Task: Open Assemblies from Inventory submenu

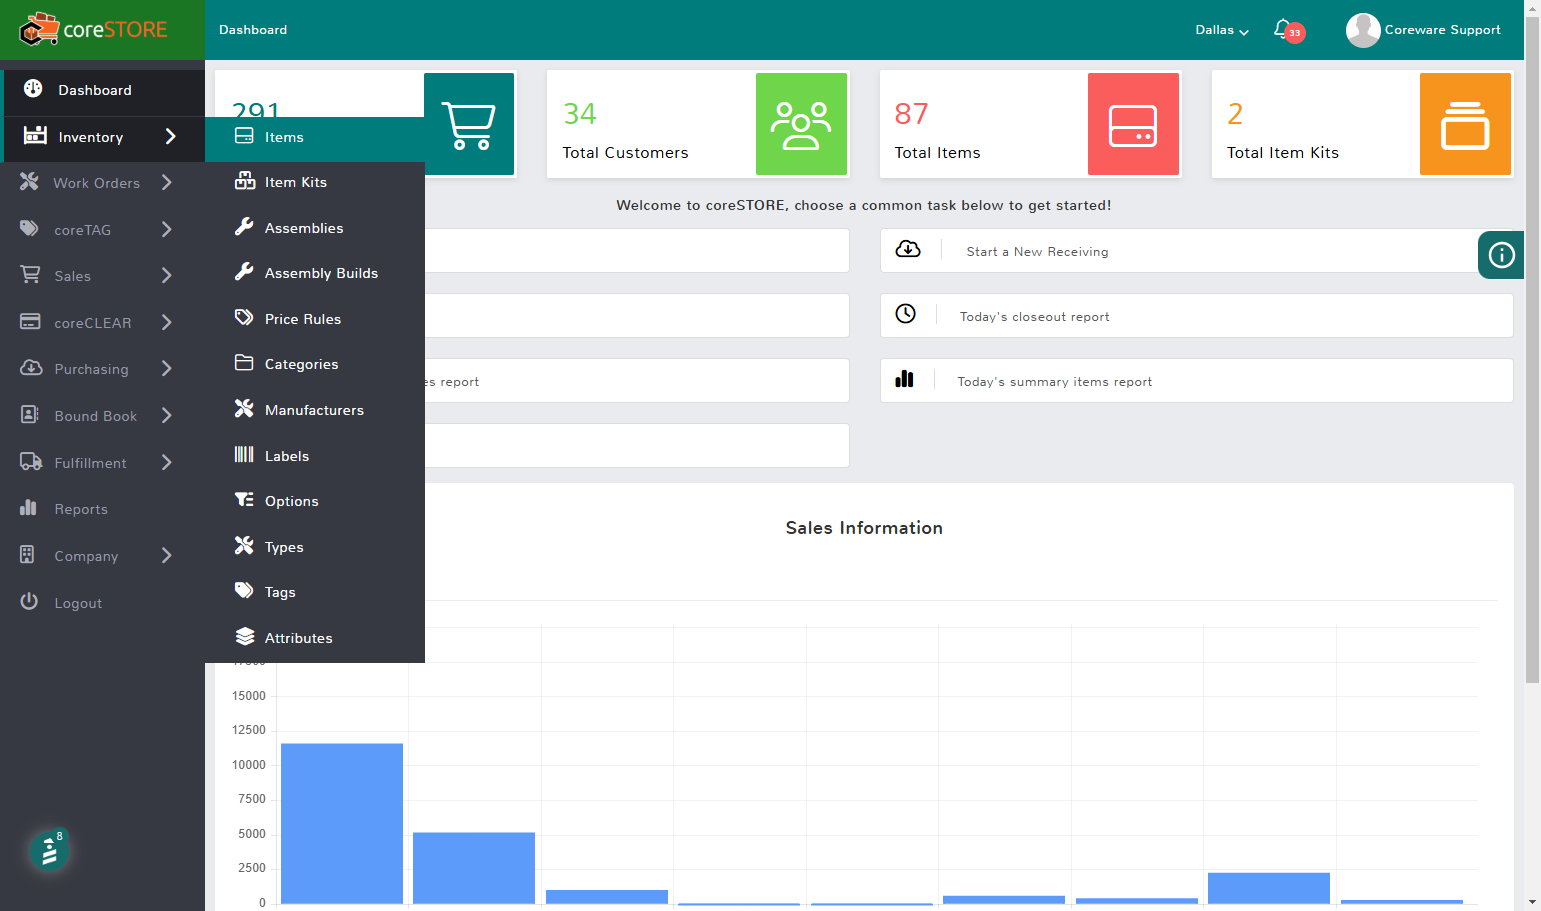Action: point(315,228)
